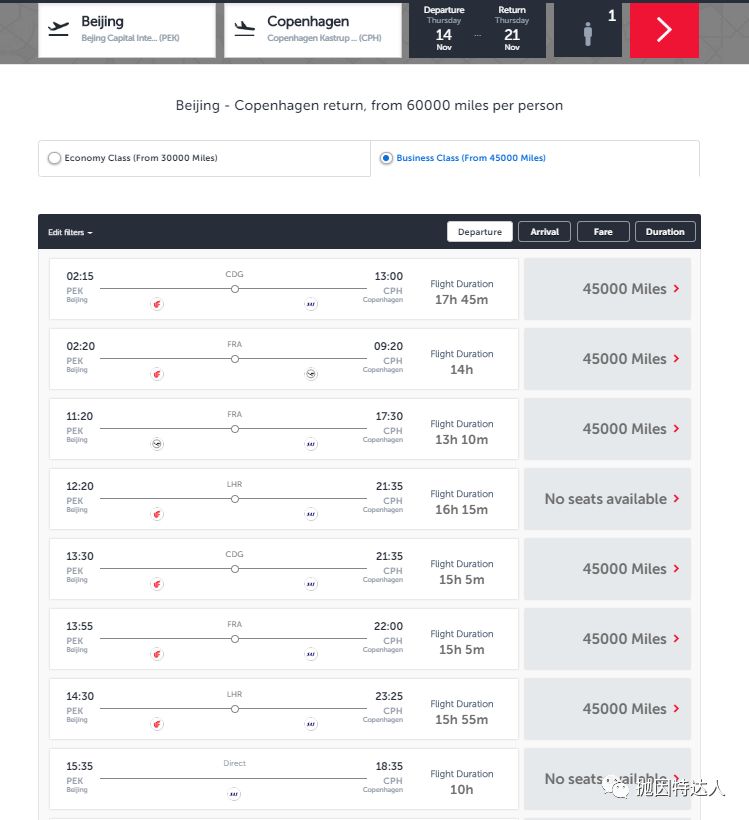The image size is (749, 820).
Task: Click the departure plane icon beside Beijing
Action: 58,28
